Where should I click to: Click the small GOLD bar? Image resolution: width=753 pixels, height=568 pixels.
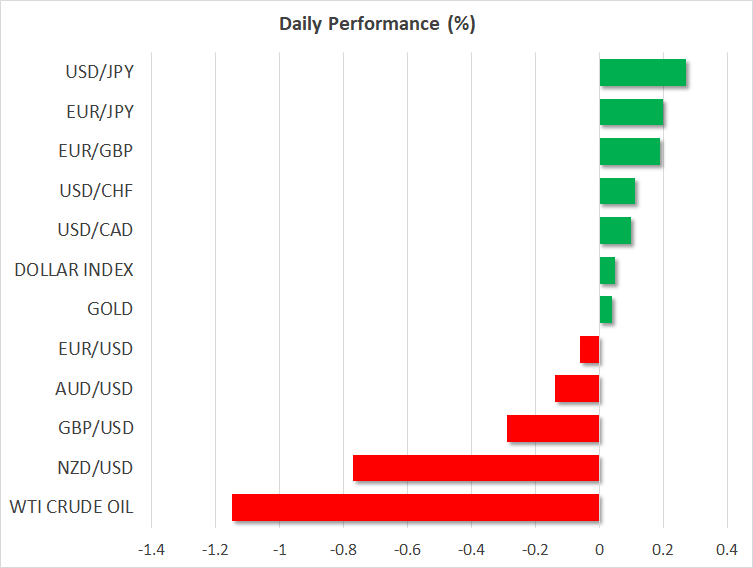[606, 310]
